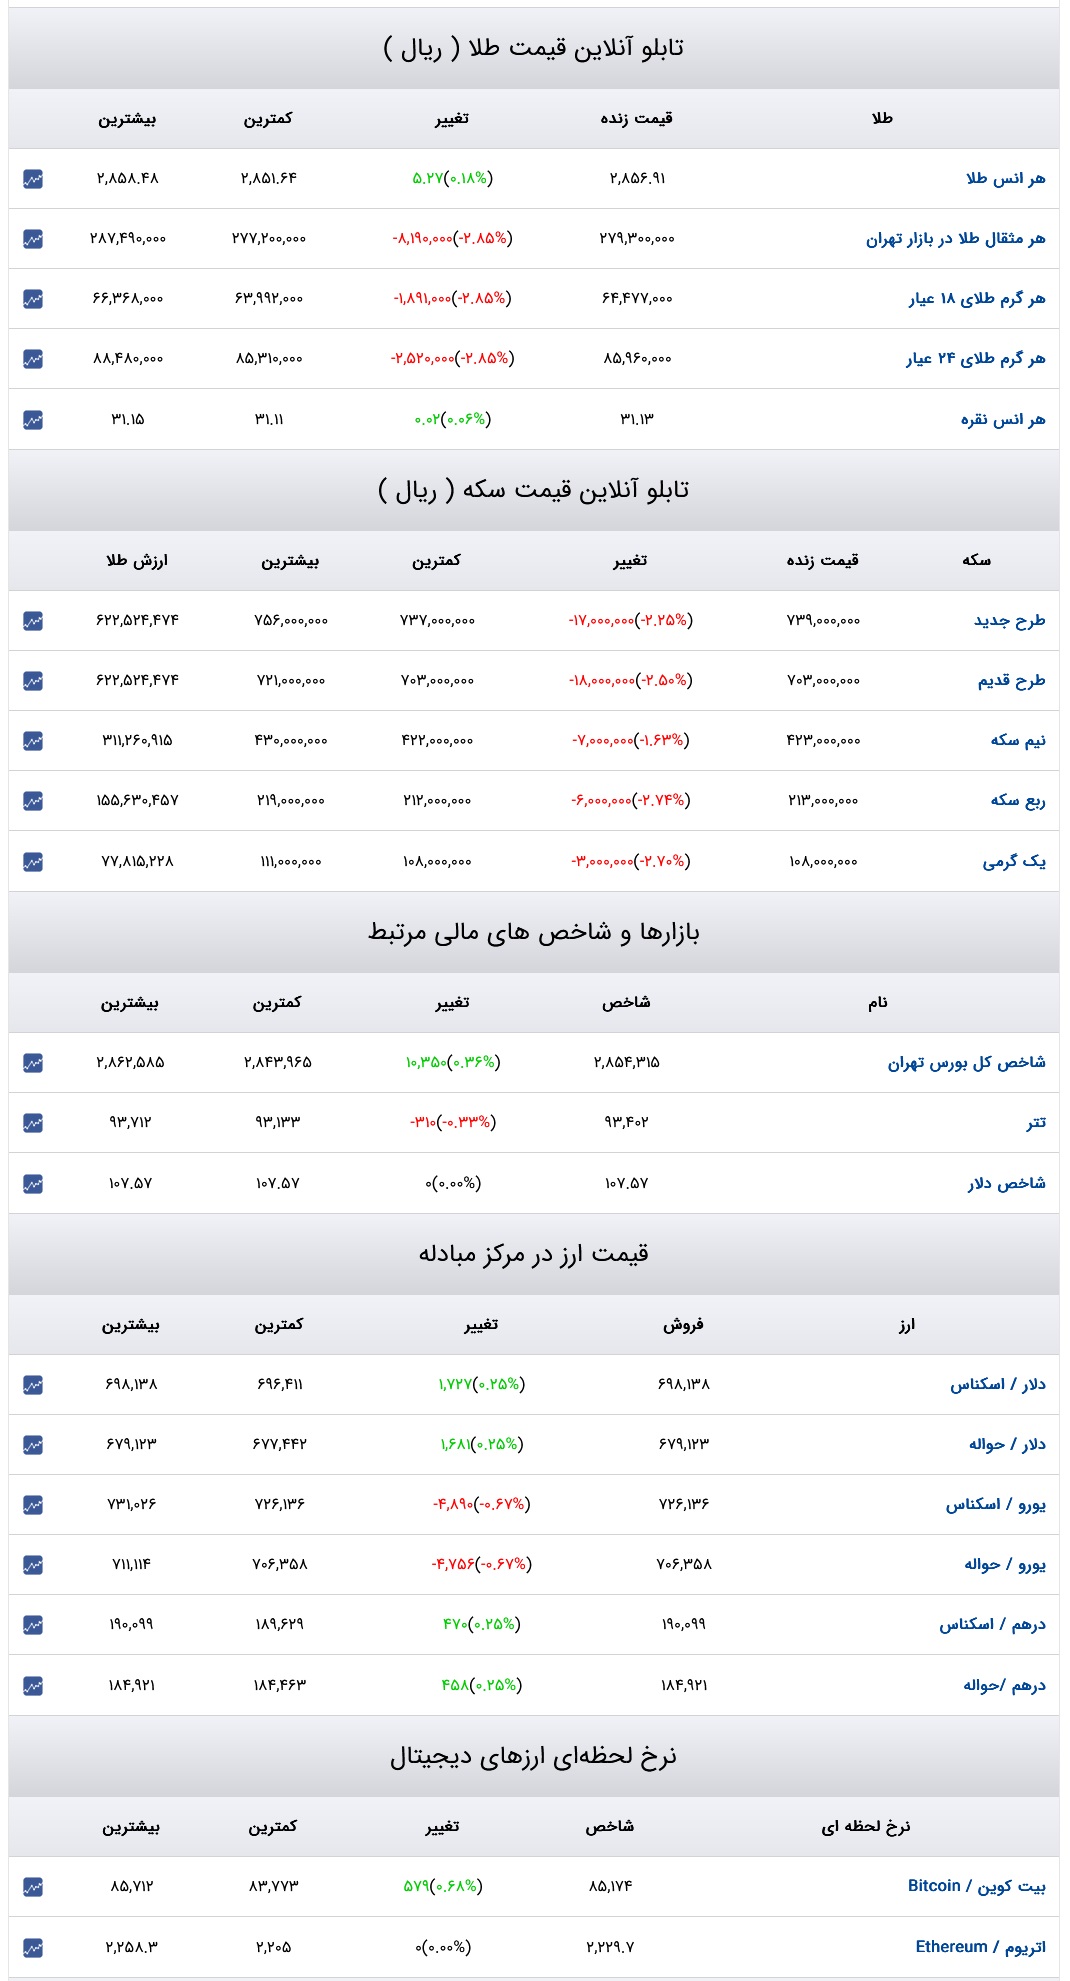The width and height of the screenshot is (1070, 1981).
Task: Open the هر مثقال طلا در بازار تهران link
Action: pyautogui.click(x=955, y=239)
